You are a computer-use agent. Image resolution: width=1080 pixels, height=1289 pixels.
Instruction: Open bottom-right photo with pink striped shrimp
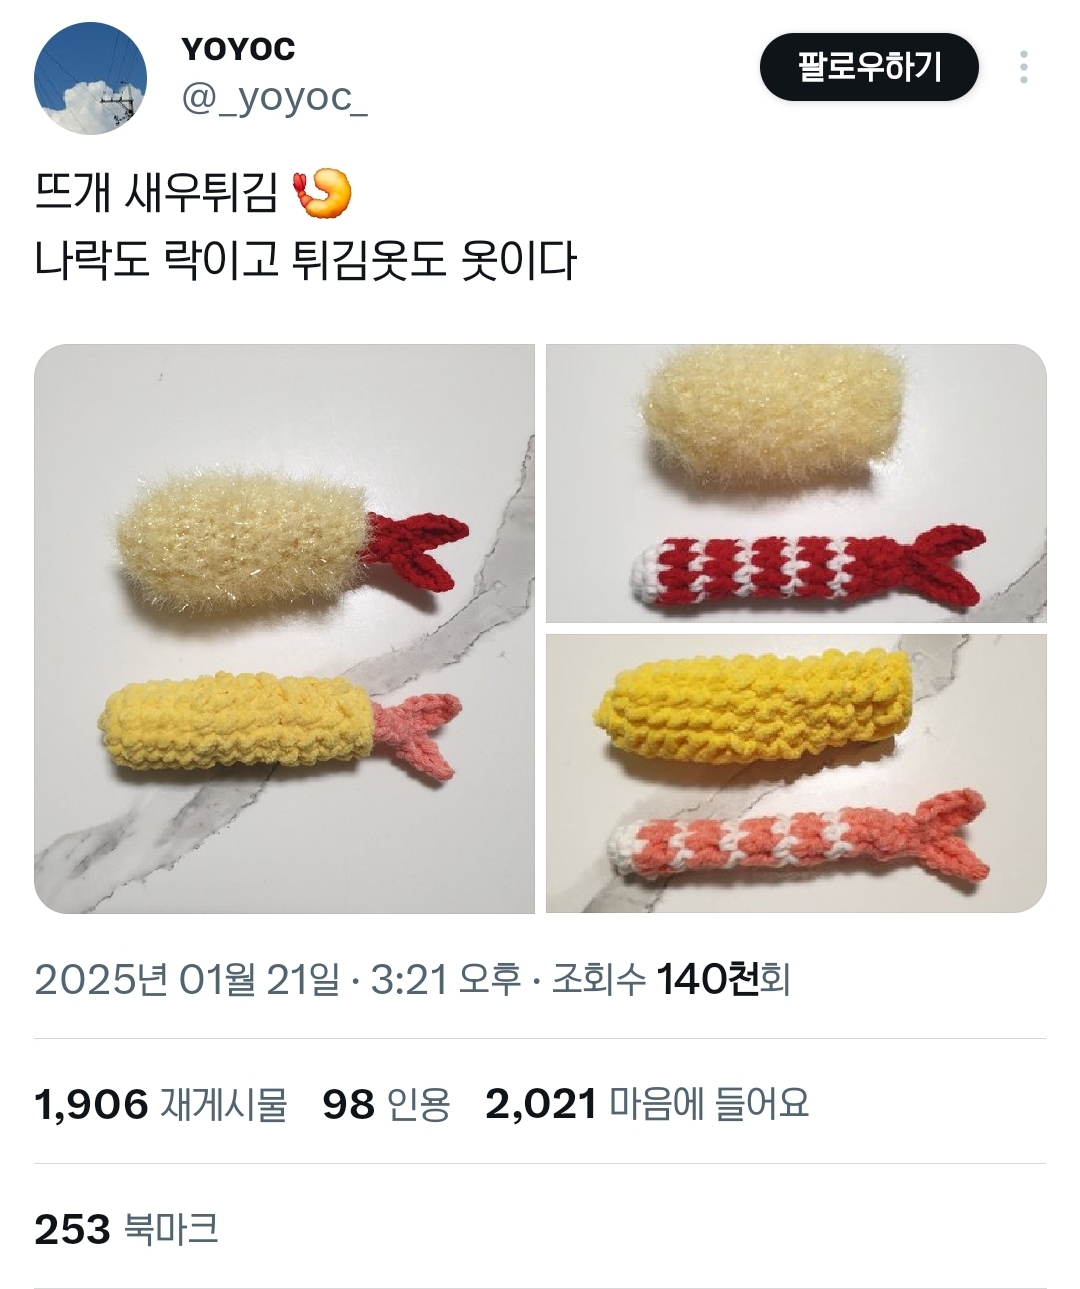796,773
